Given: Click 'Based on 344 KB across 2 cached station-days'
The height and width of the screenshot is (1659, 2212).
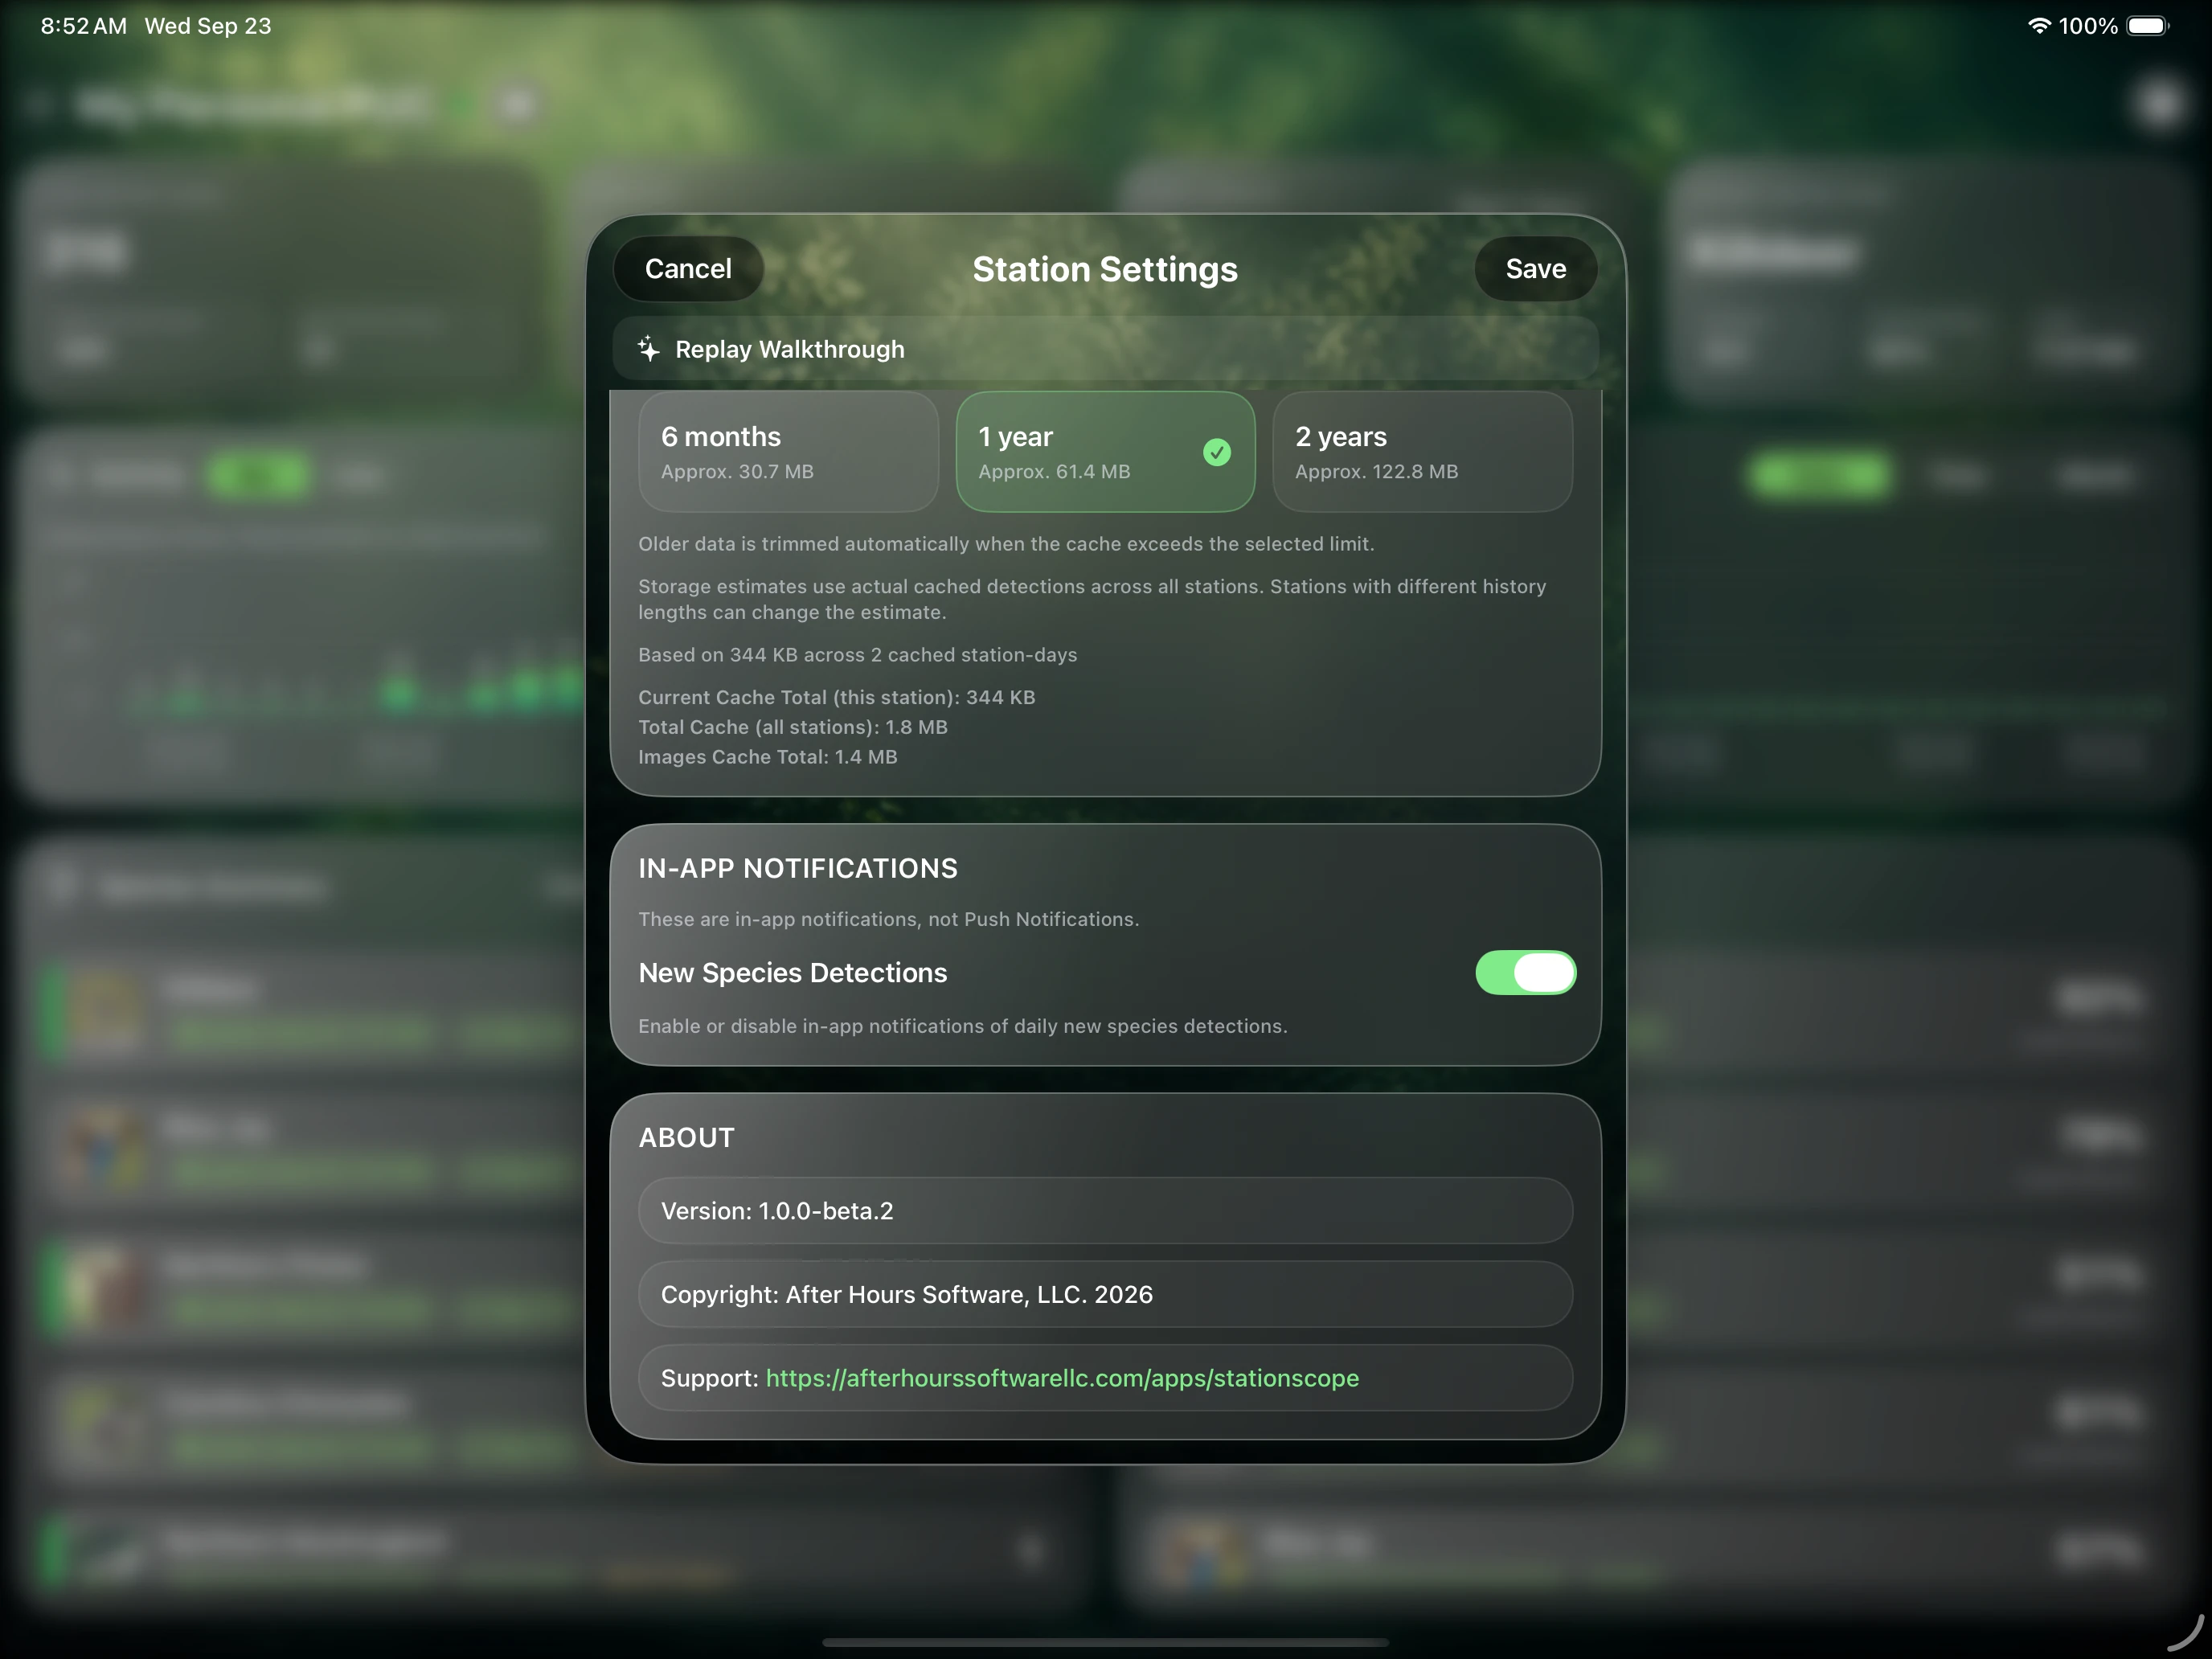Looking at the screenshot, I should click(x=858, y=655).
